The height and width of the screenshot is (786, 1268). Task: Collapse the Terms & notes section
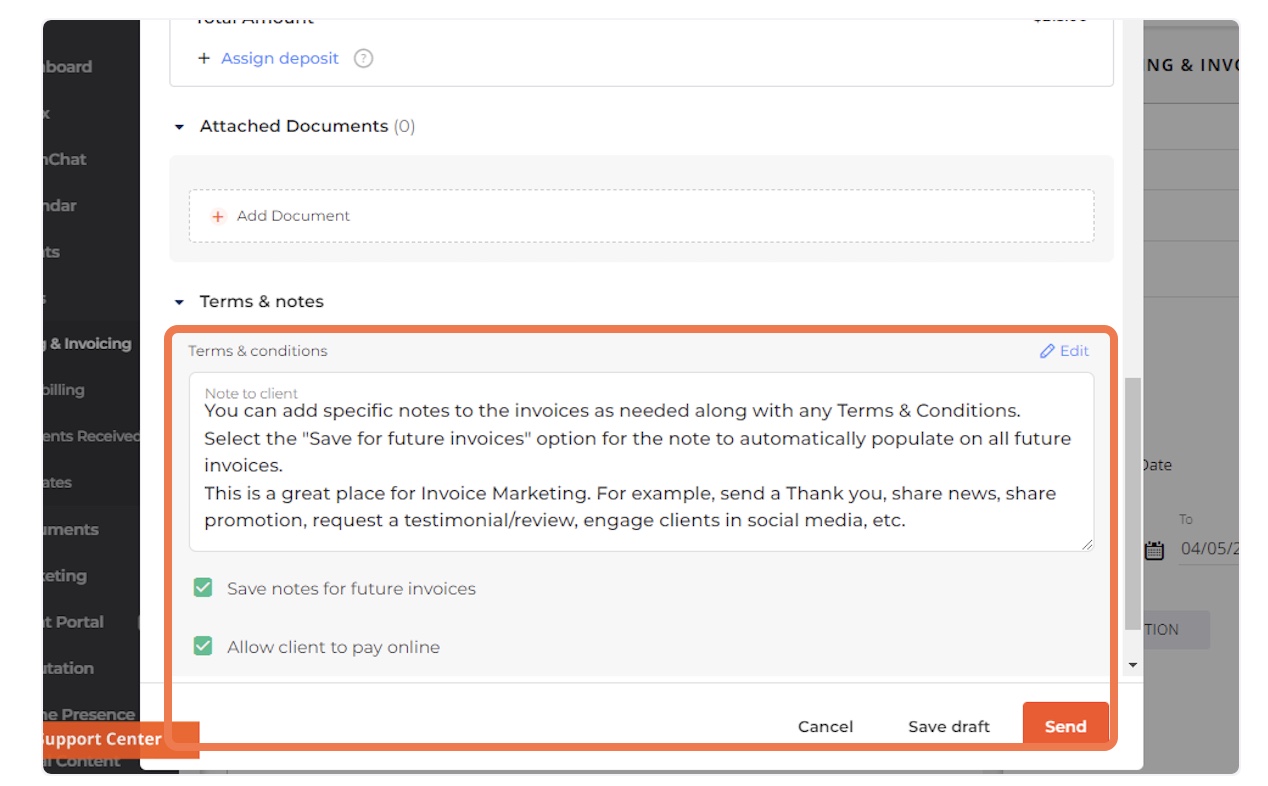(180, 302)
